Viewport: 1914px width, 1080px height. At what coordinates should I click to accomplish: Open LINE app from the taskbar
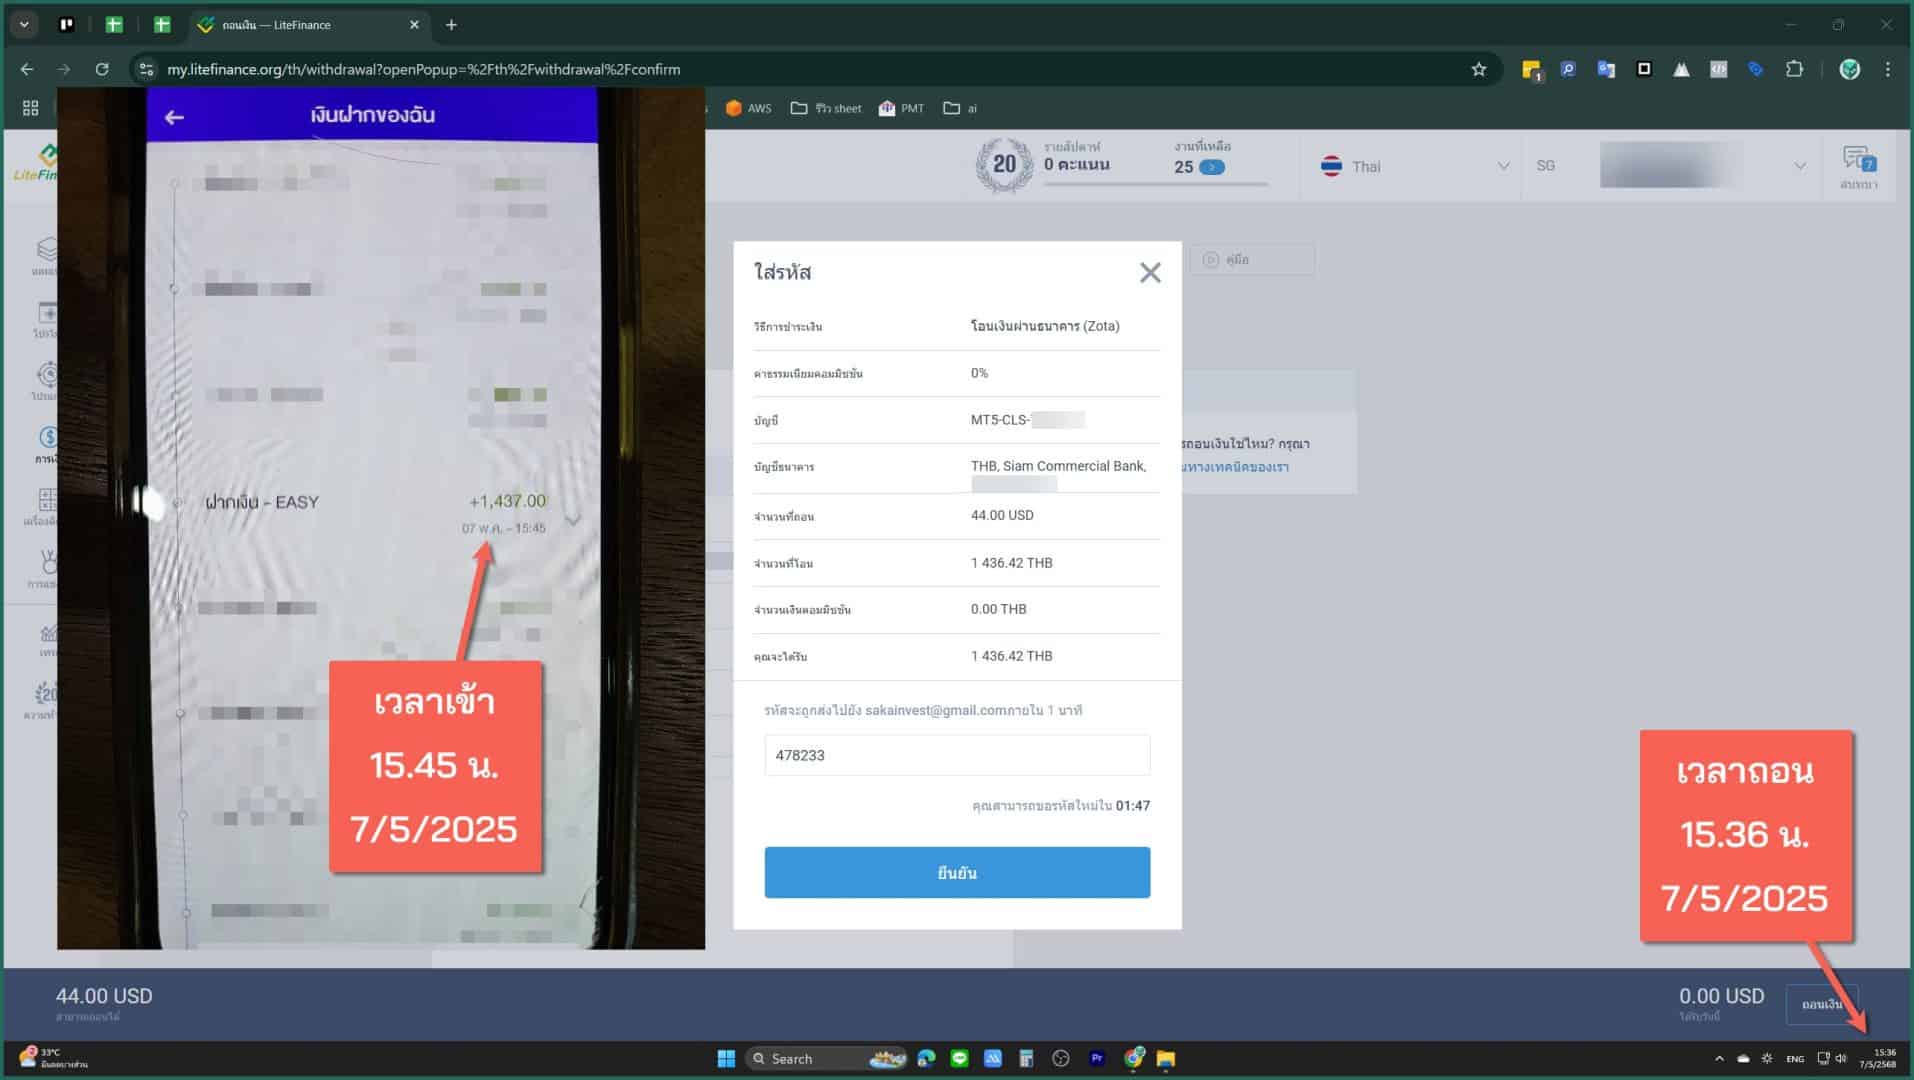(x=960, y=1058)
